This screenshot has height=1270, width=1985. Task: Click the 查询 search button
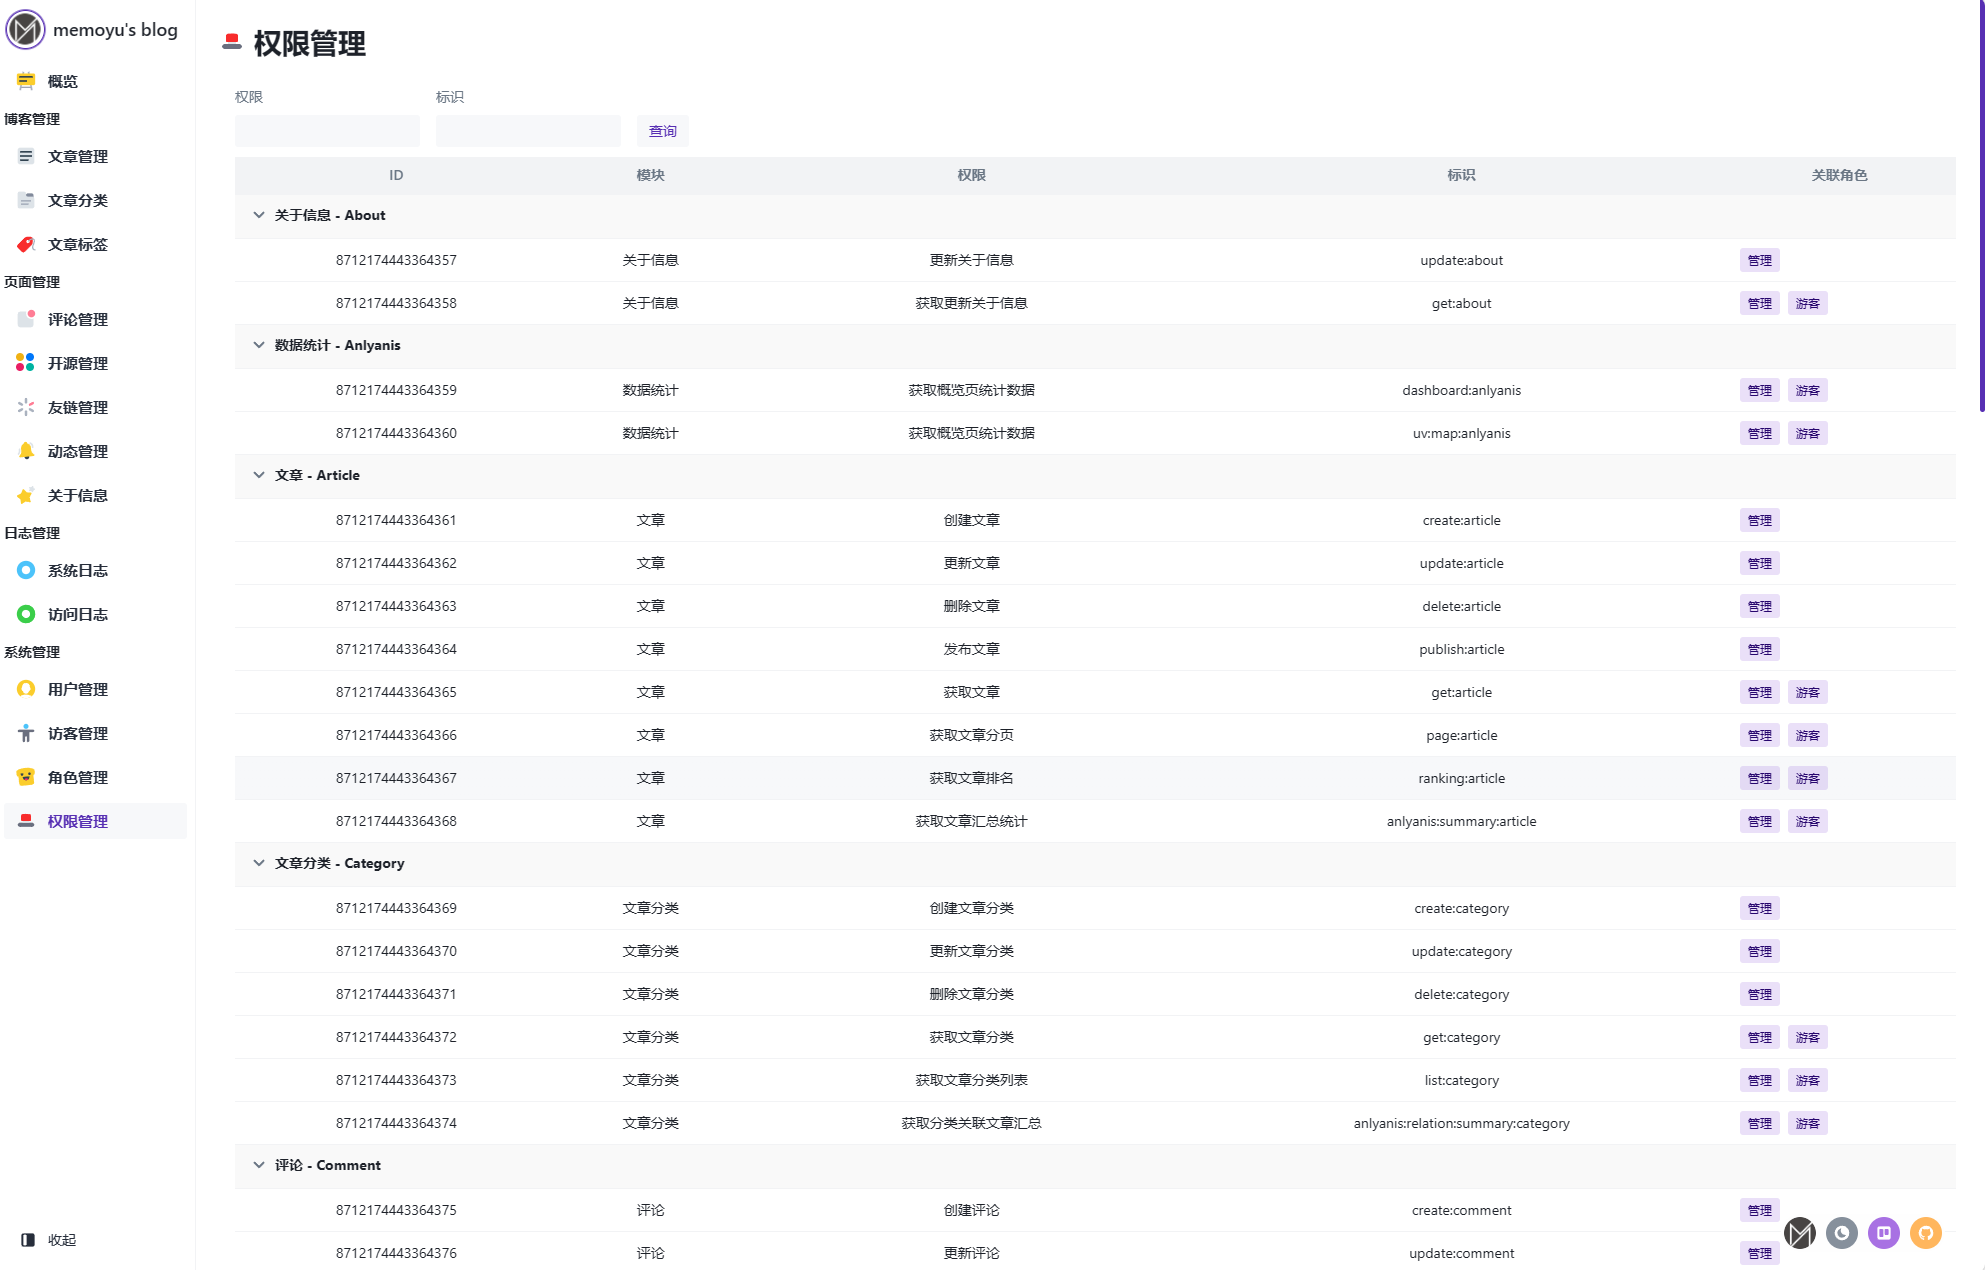pos(662,131)
